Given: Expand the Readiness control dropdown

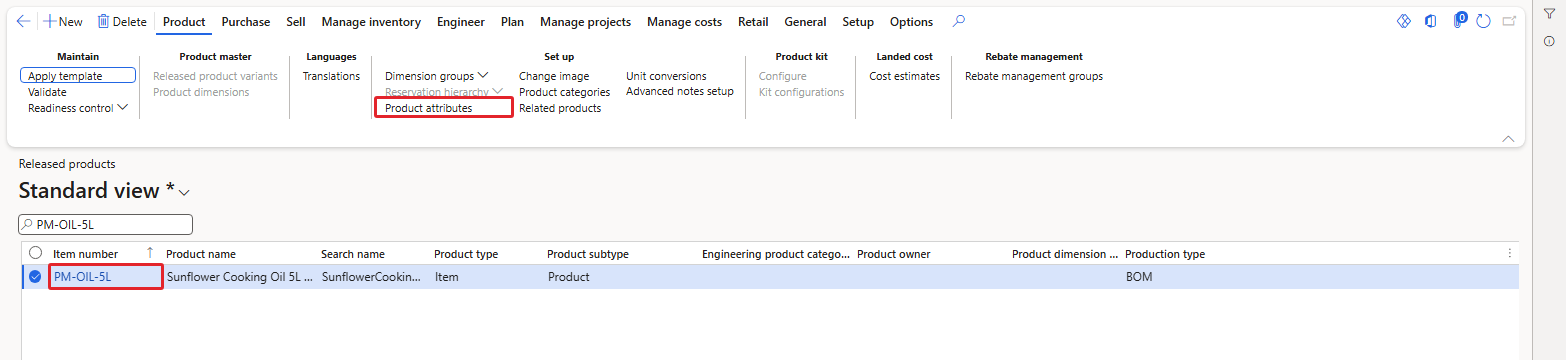Looking at the screenshot, I should click(x=123, y=108).
